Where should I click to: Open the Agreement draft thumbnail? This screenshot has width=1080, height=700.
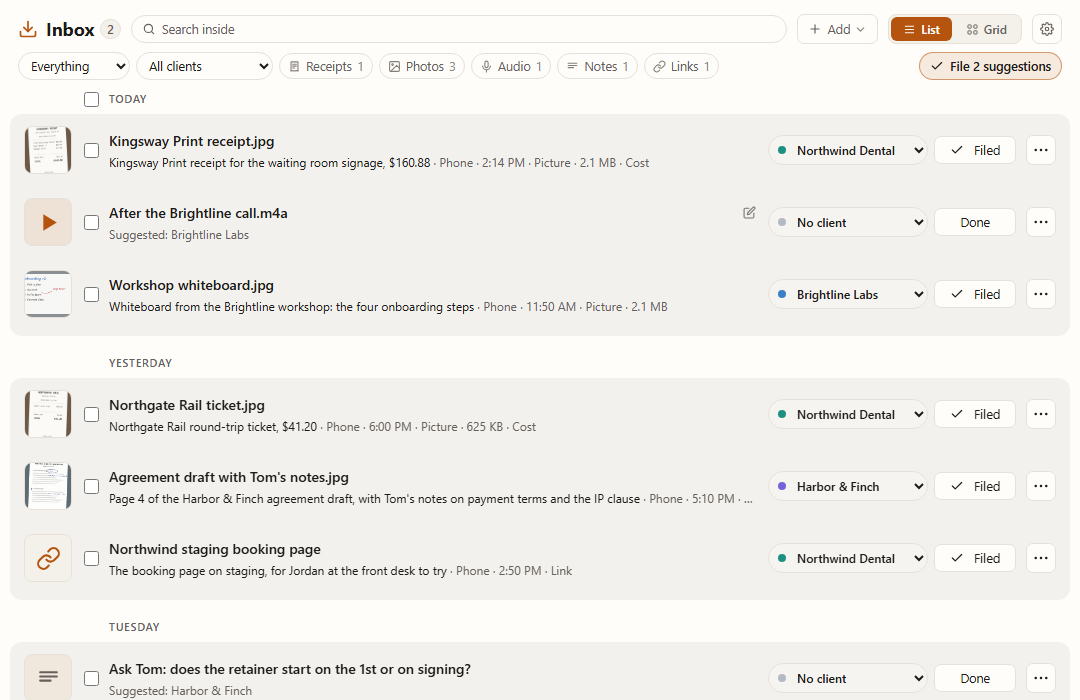coord(48,486)
